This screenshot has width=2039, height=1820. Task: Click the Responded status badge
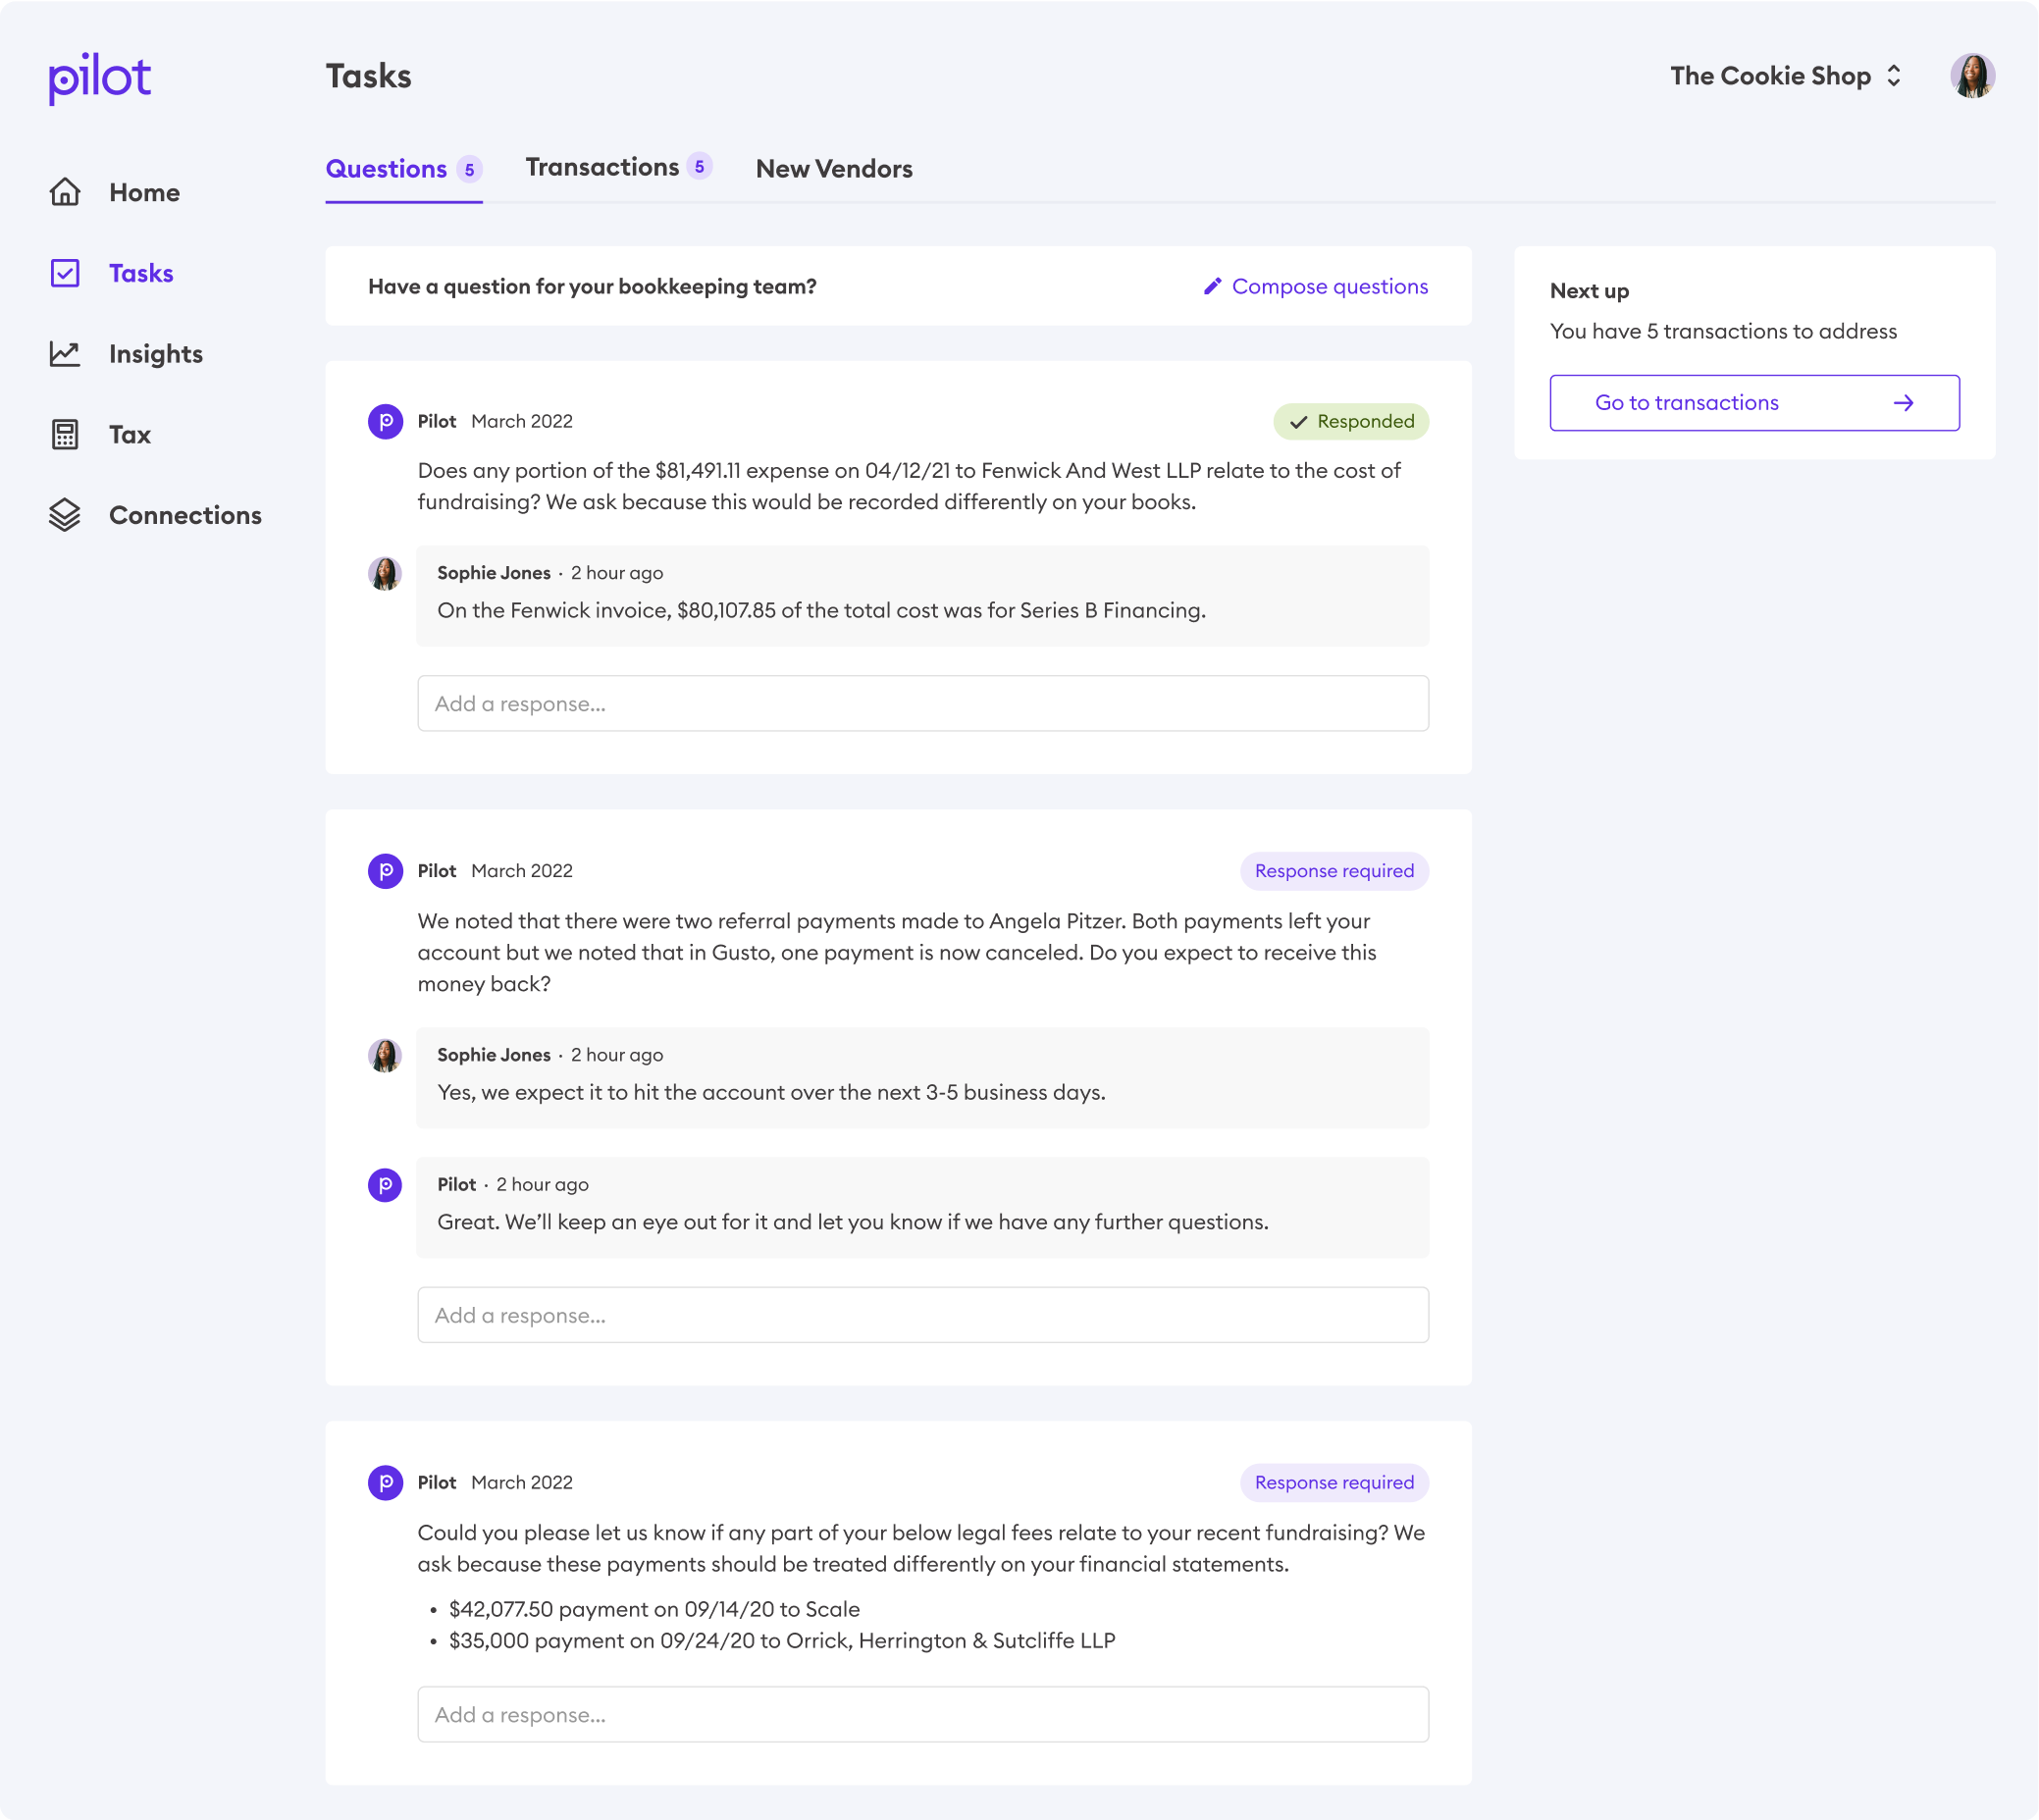click(x=1351, y=422)
